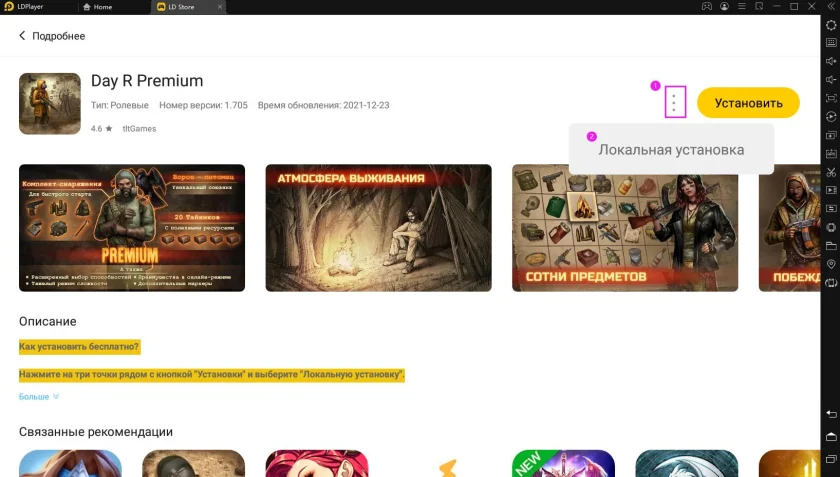This screenshot has height=477, width=840.
Task: Toggle fullscreen mode from sidebar
Action: [x=831, y=98]
